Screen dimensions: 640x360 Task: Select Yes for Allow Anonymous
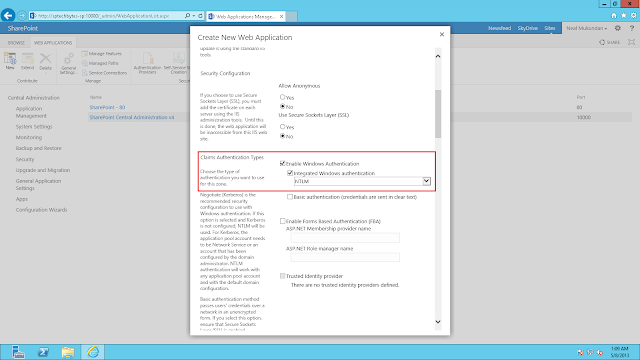coord(282,97)
